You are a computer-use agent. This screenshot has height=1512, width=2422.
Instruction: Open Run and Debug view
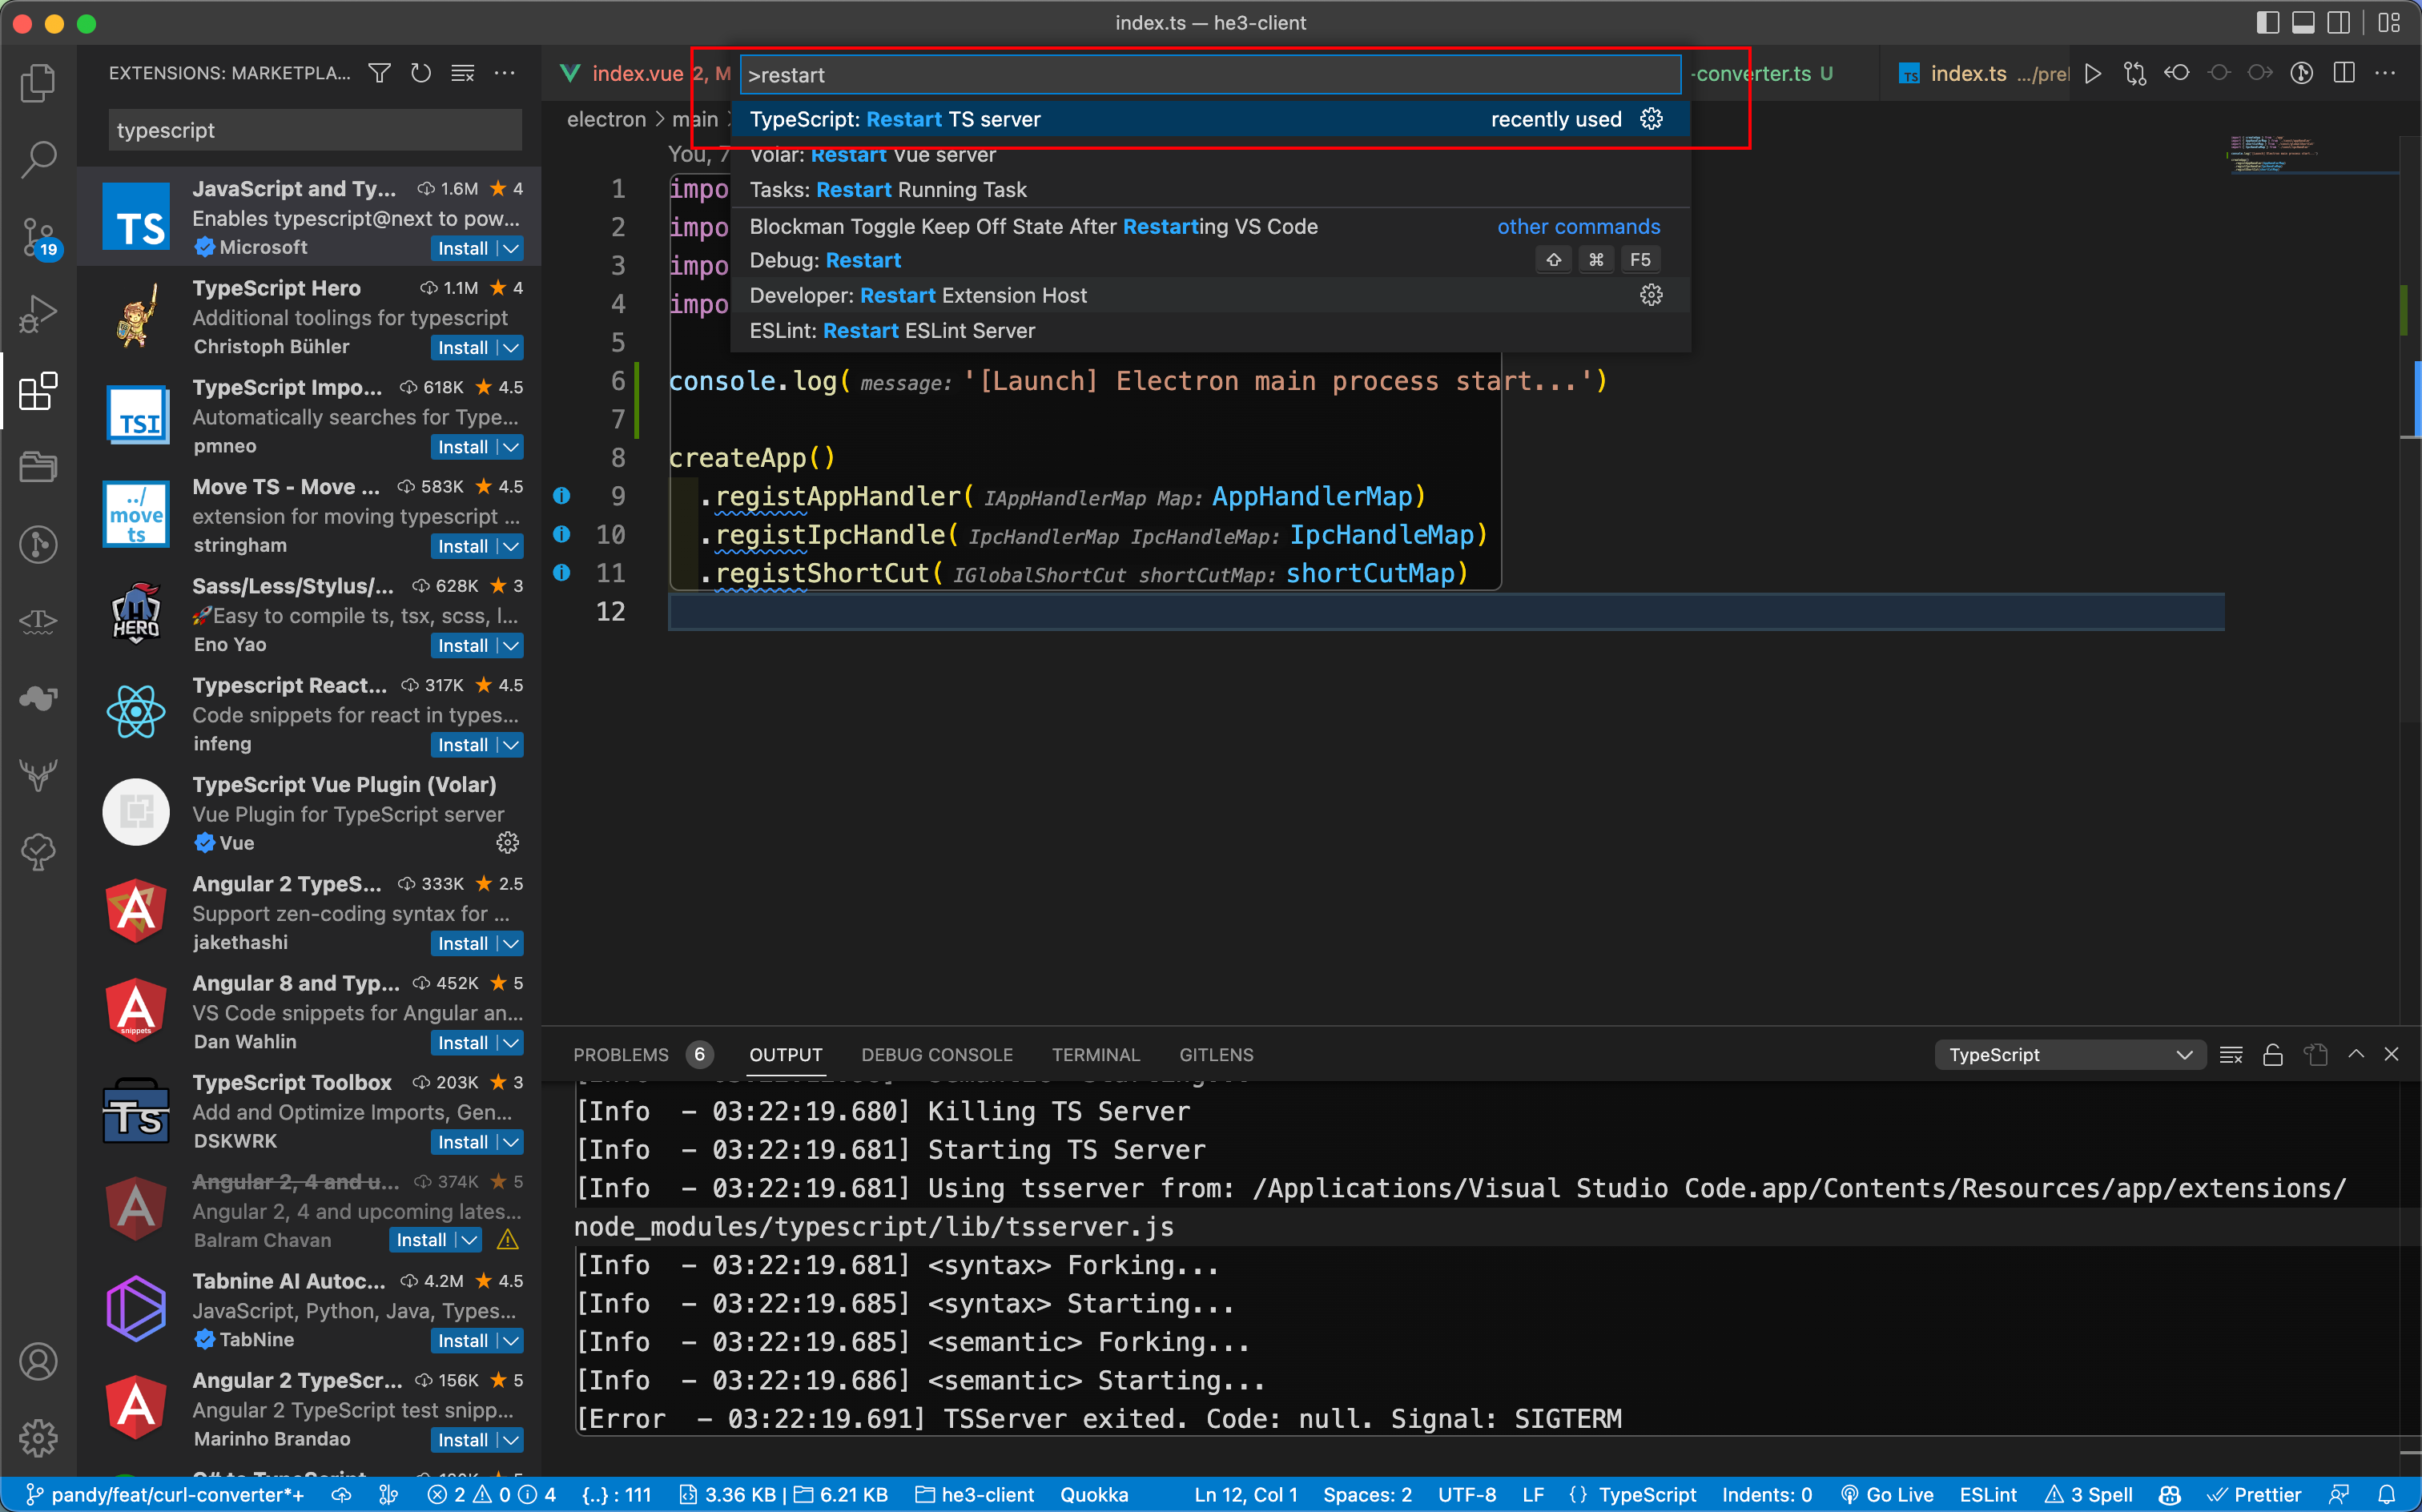click(38, 314)
